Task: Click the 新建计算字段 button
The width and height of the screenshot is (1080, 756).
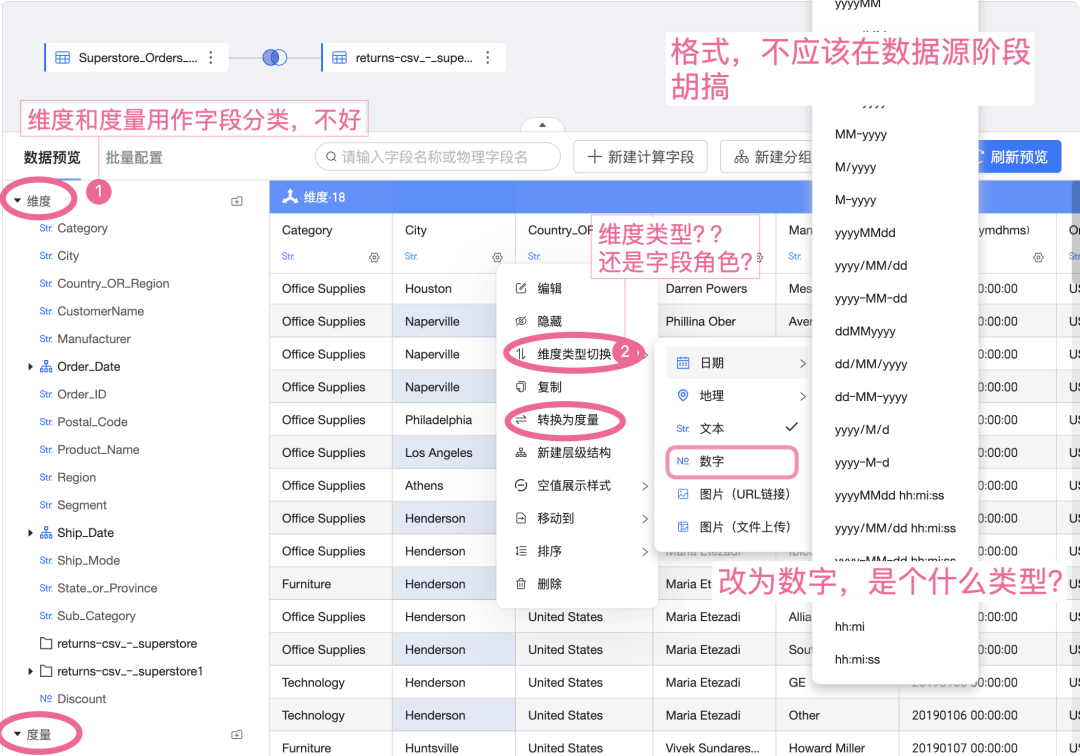Action: [640, 157]
